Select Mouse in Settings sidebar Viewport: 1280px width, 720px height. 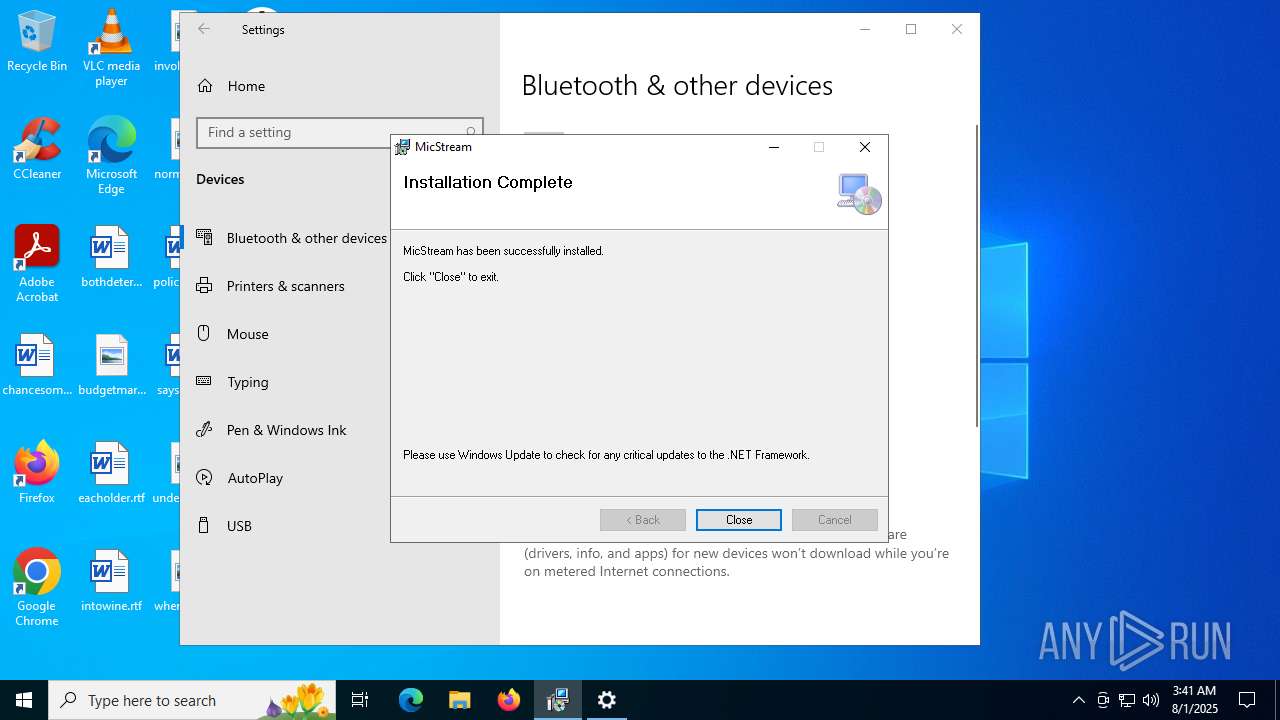247,334
